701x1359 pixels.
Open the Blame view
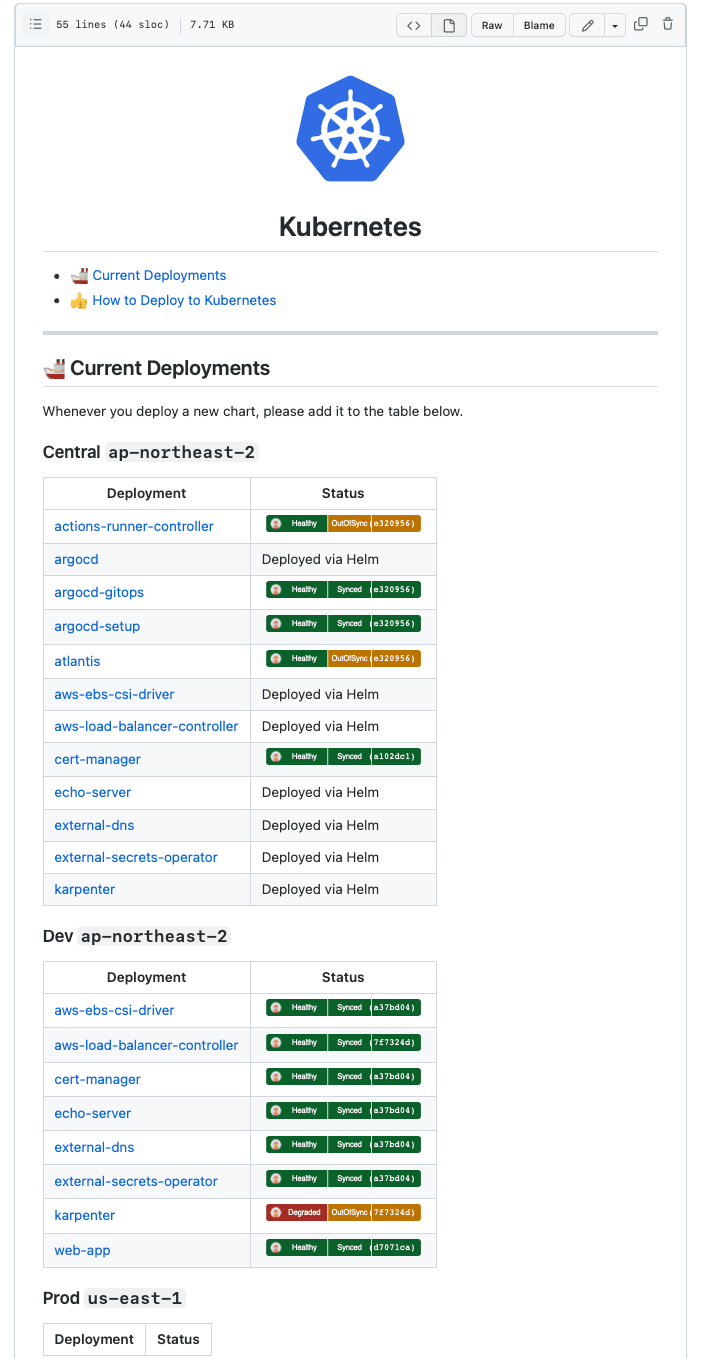point(538,25)
